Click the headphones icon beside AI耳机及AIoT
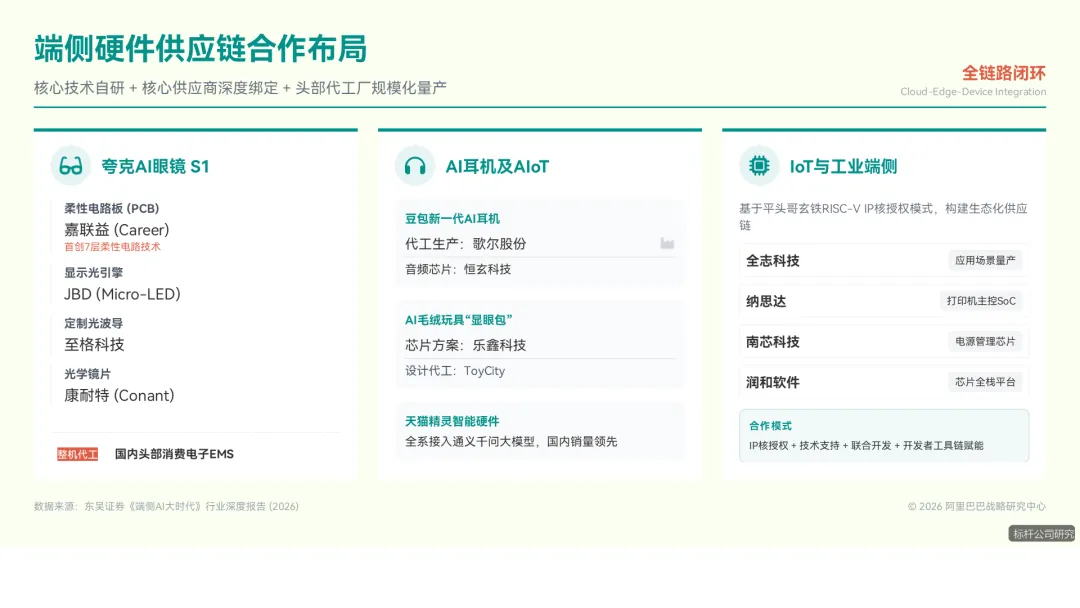Screen dimensions: 1080x608 [415, 166]
